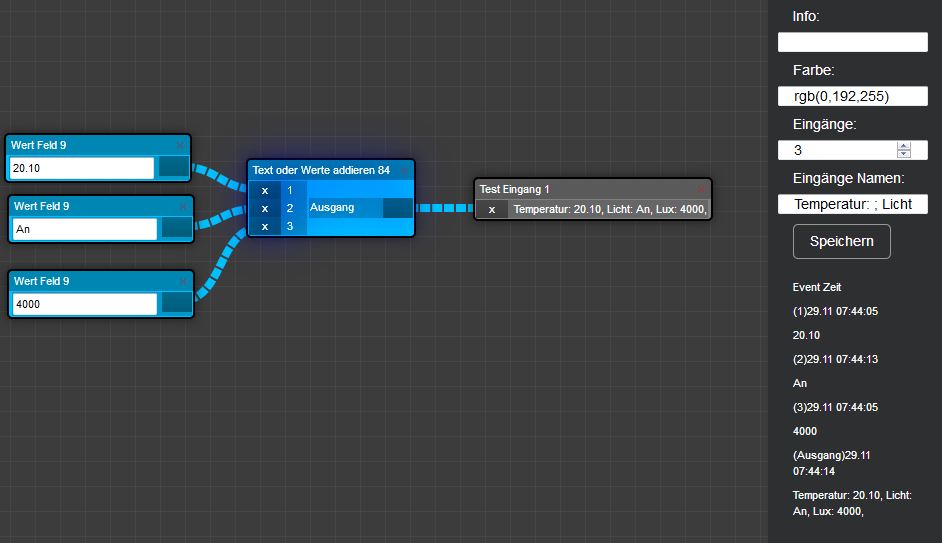Click event entry (3)29.11 07:44:05
942x543 pixels.
click(835, 407)
